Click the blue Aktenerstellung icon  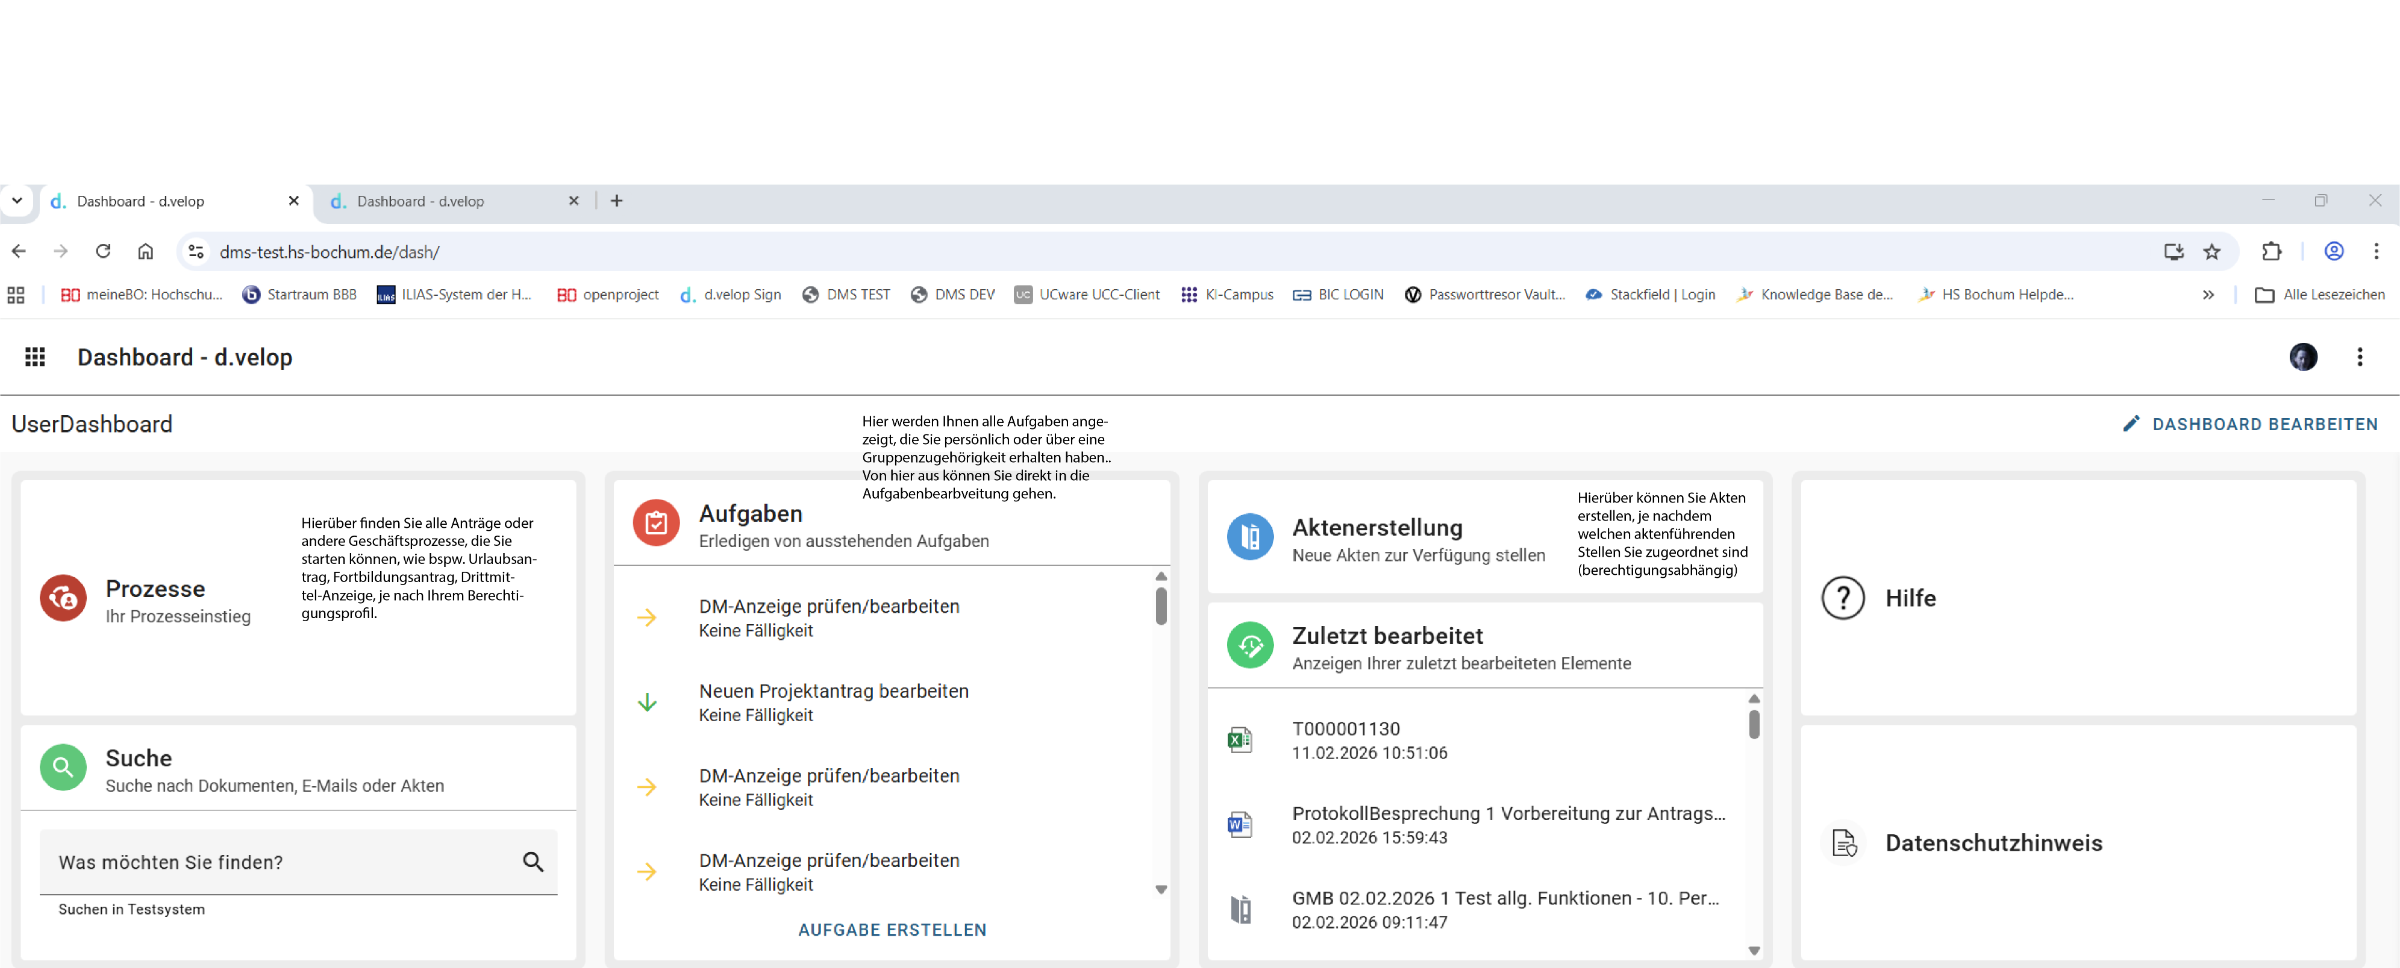click(1250, 537)
